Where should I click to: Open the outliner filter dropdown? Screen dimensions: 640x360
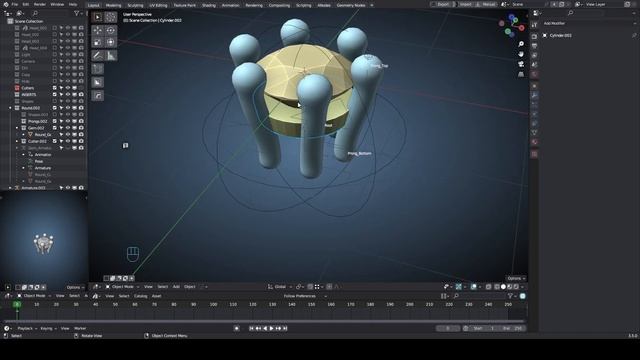(x=78, y=13)
